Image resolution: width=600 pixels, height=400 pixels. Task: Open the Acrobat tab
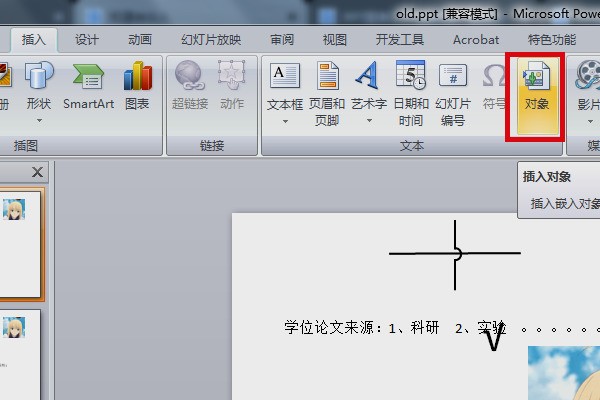pos(476,40)
